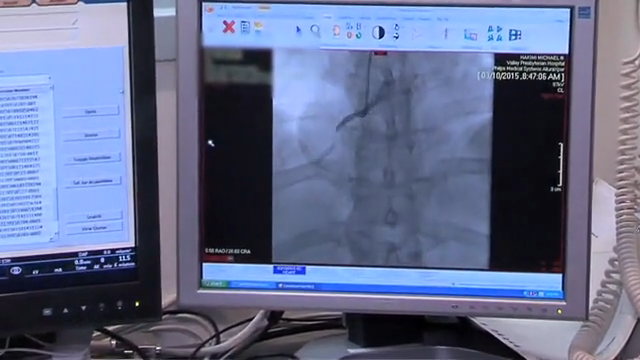
Task: Open the report document icon
Action: [245, 28]
